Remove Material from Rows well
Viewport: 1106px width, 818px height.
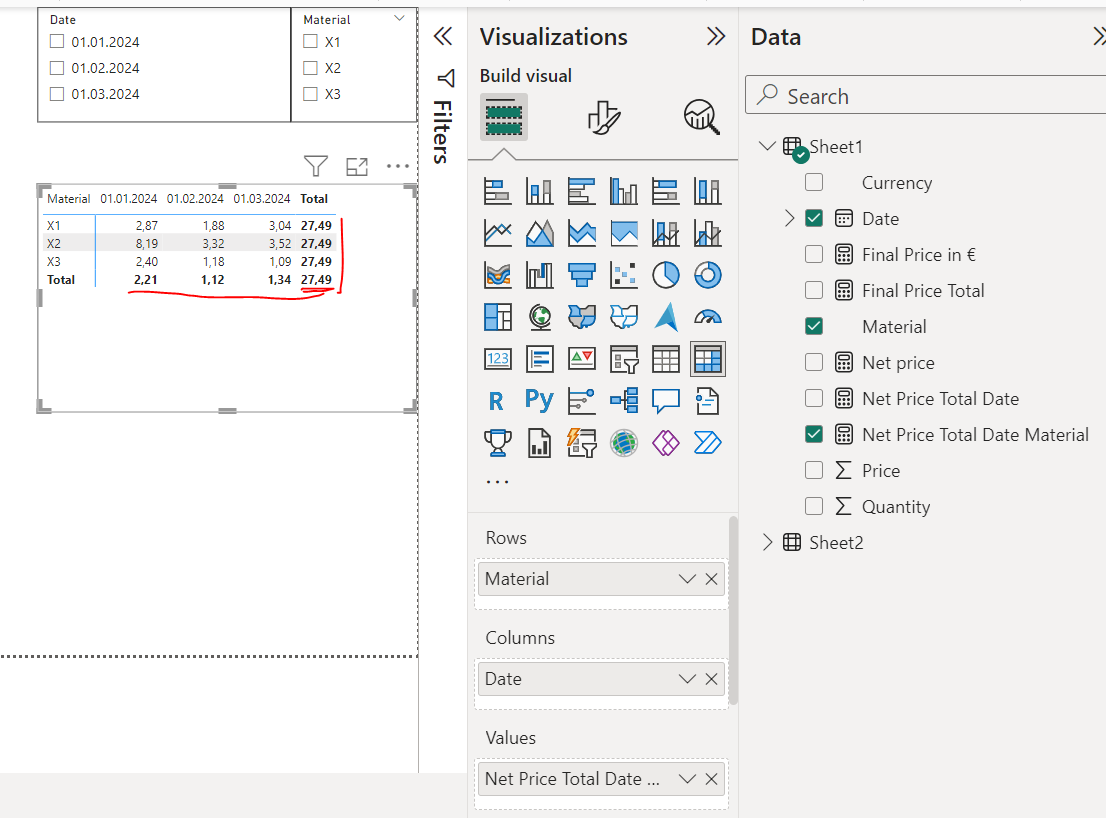pos(712,579)
